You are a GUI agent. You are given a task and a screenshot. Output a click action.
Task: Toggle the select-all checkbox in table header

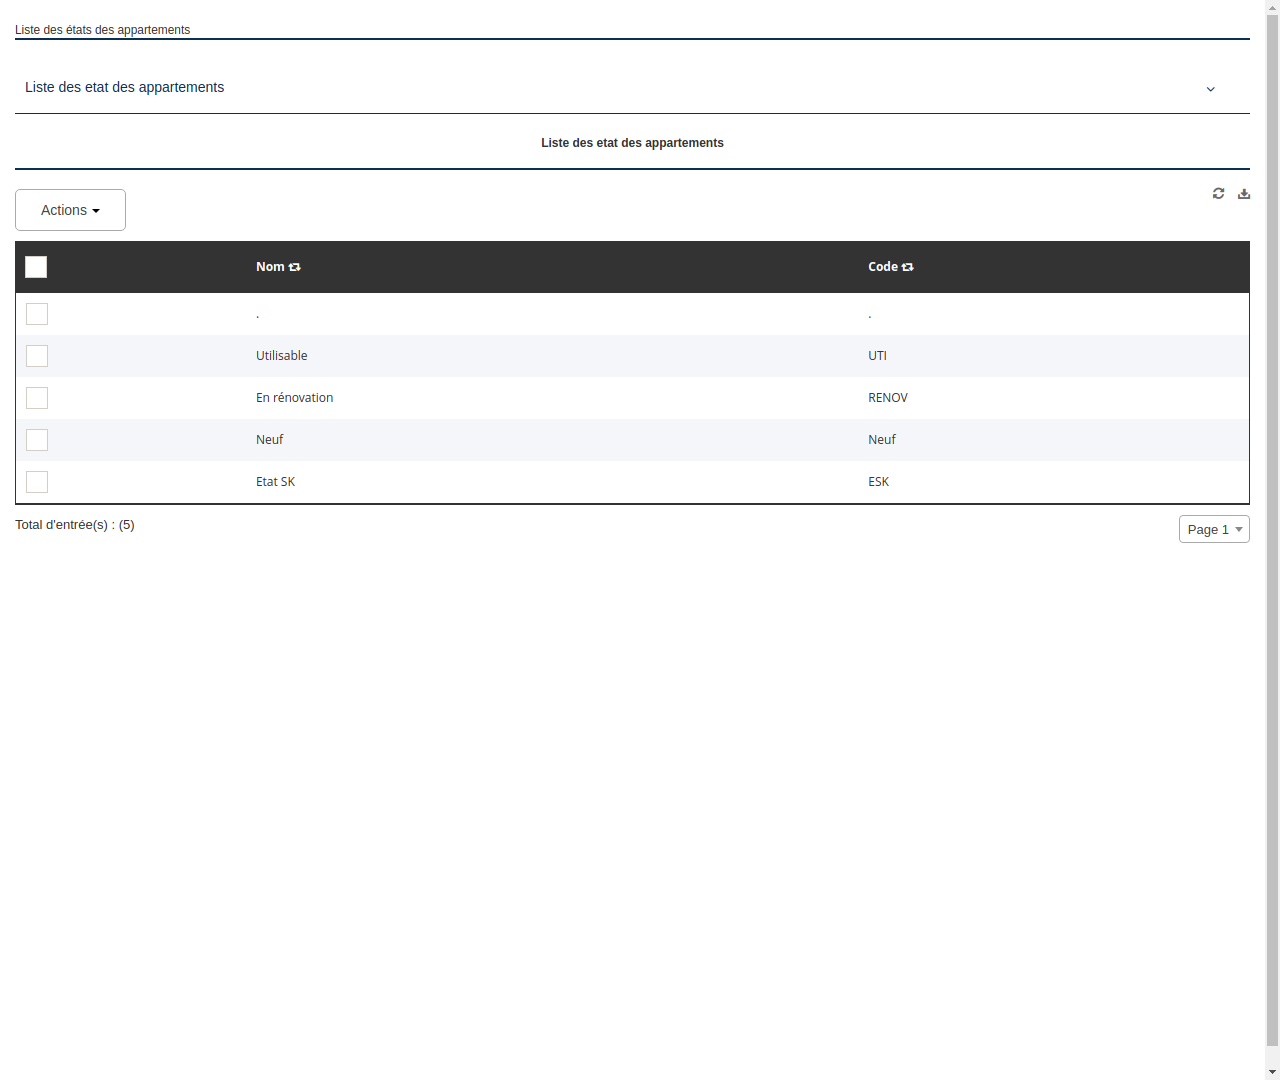tap(36, 267)
